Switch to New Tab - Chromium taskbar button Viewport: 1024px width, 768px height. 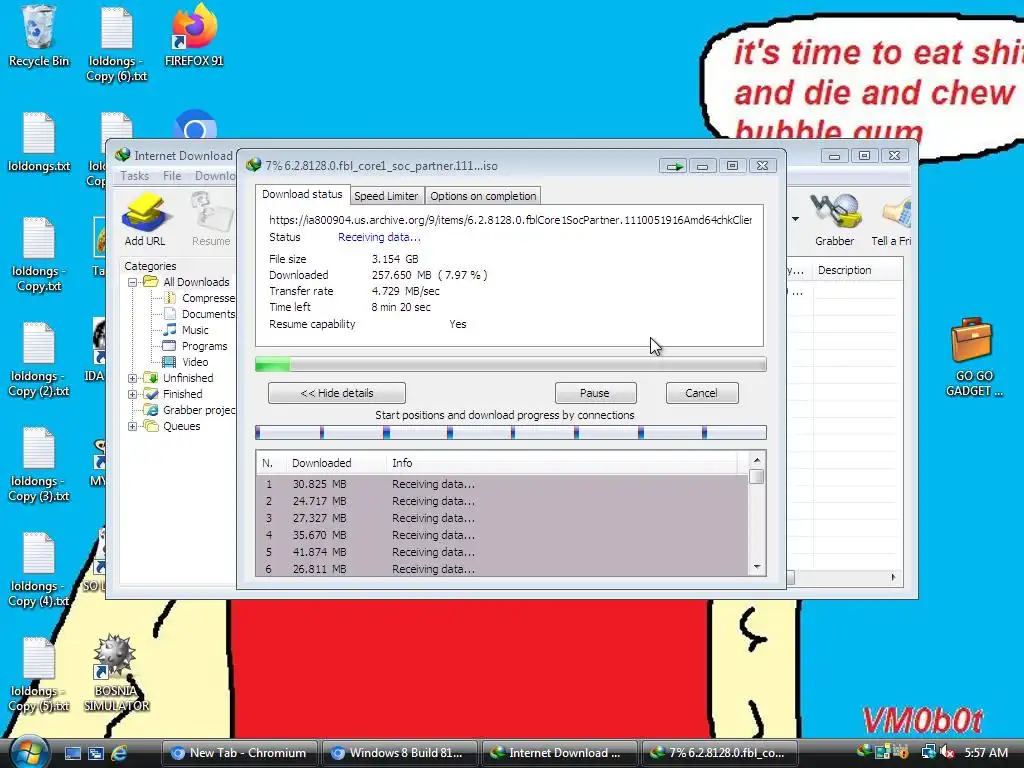pos(239,753)
